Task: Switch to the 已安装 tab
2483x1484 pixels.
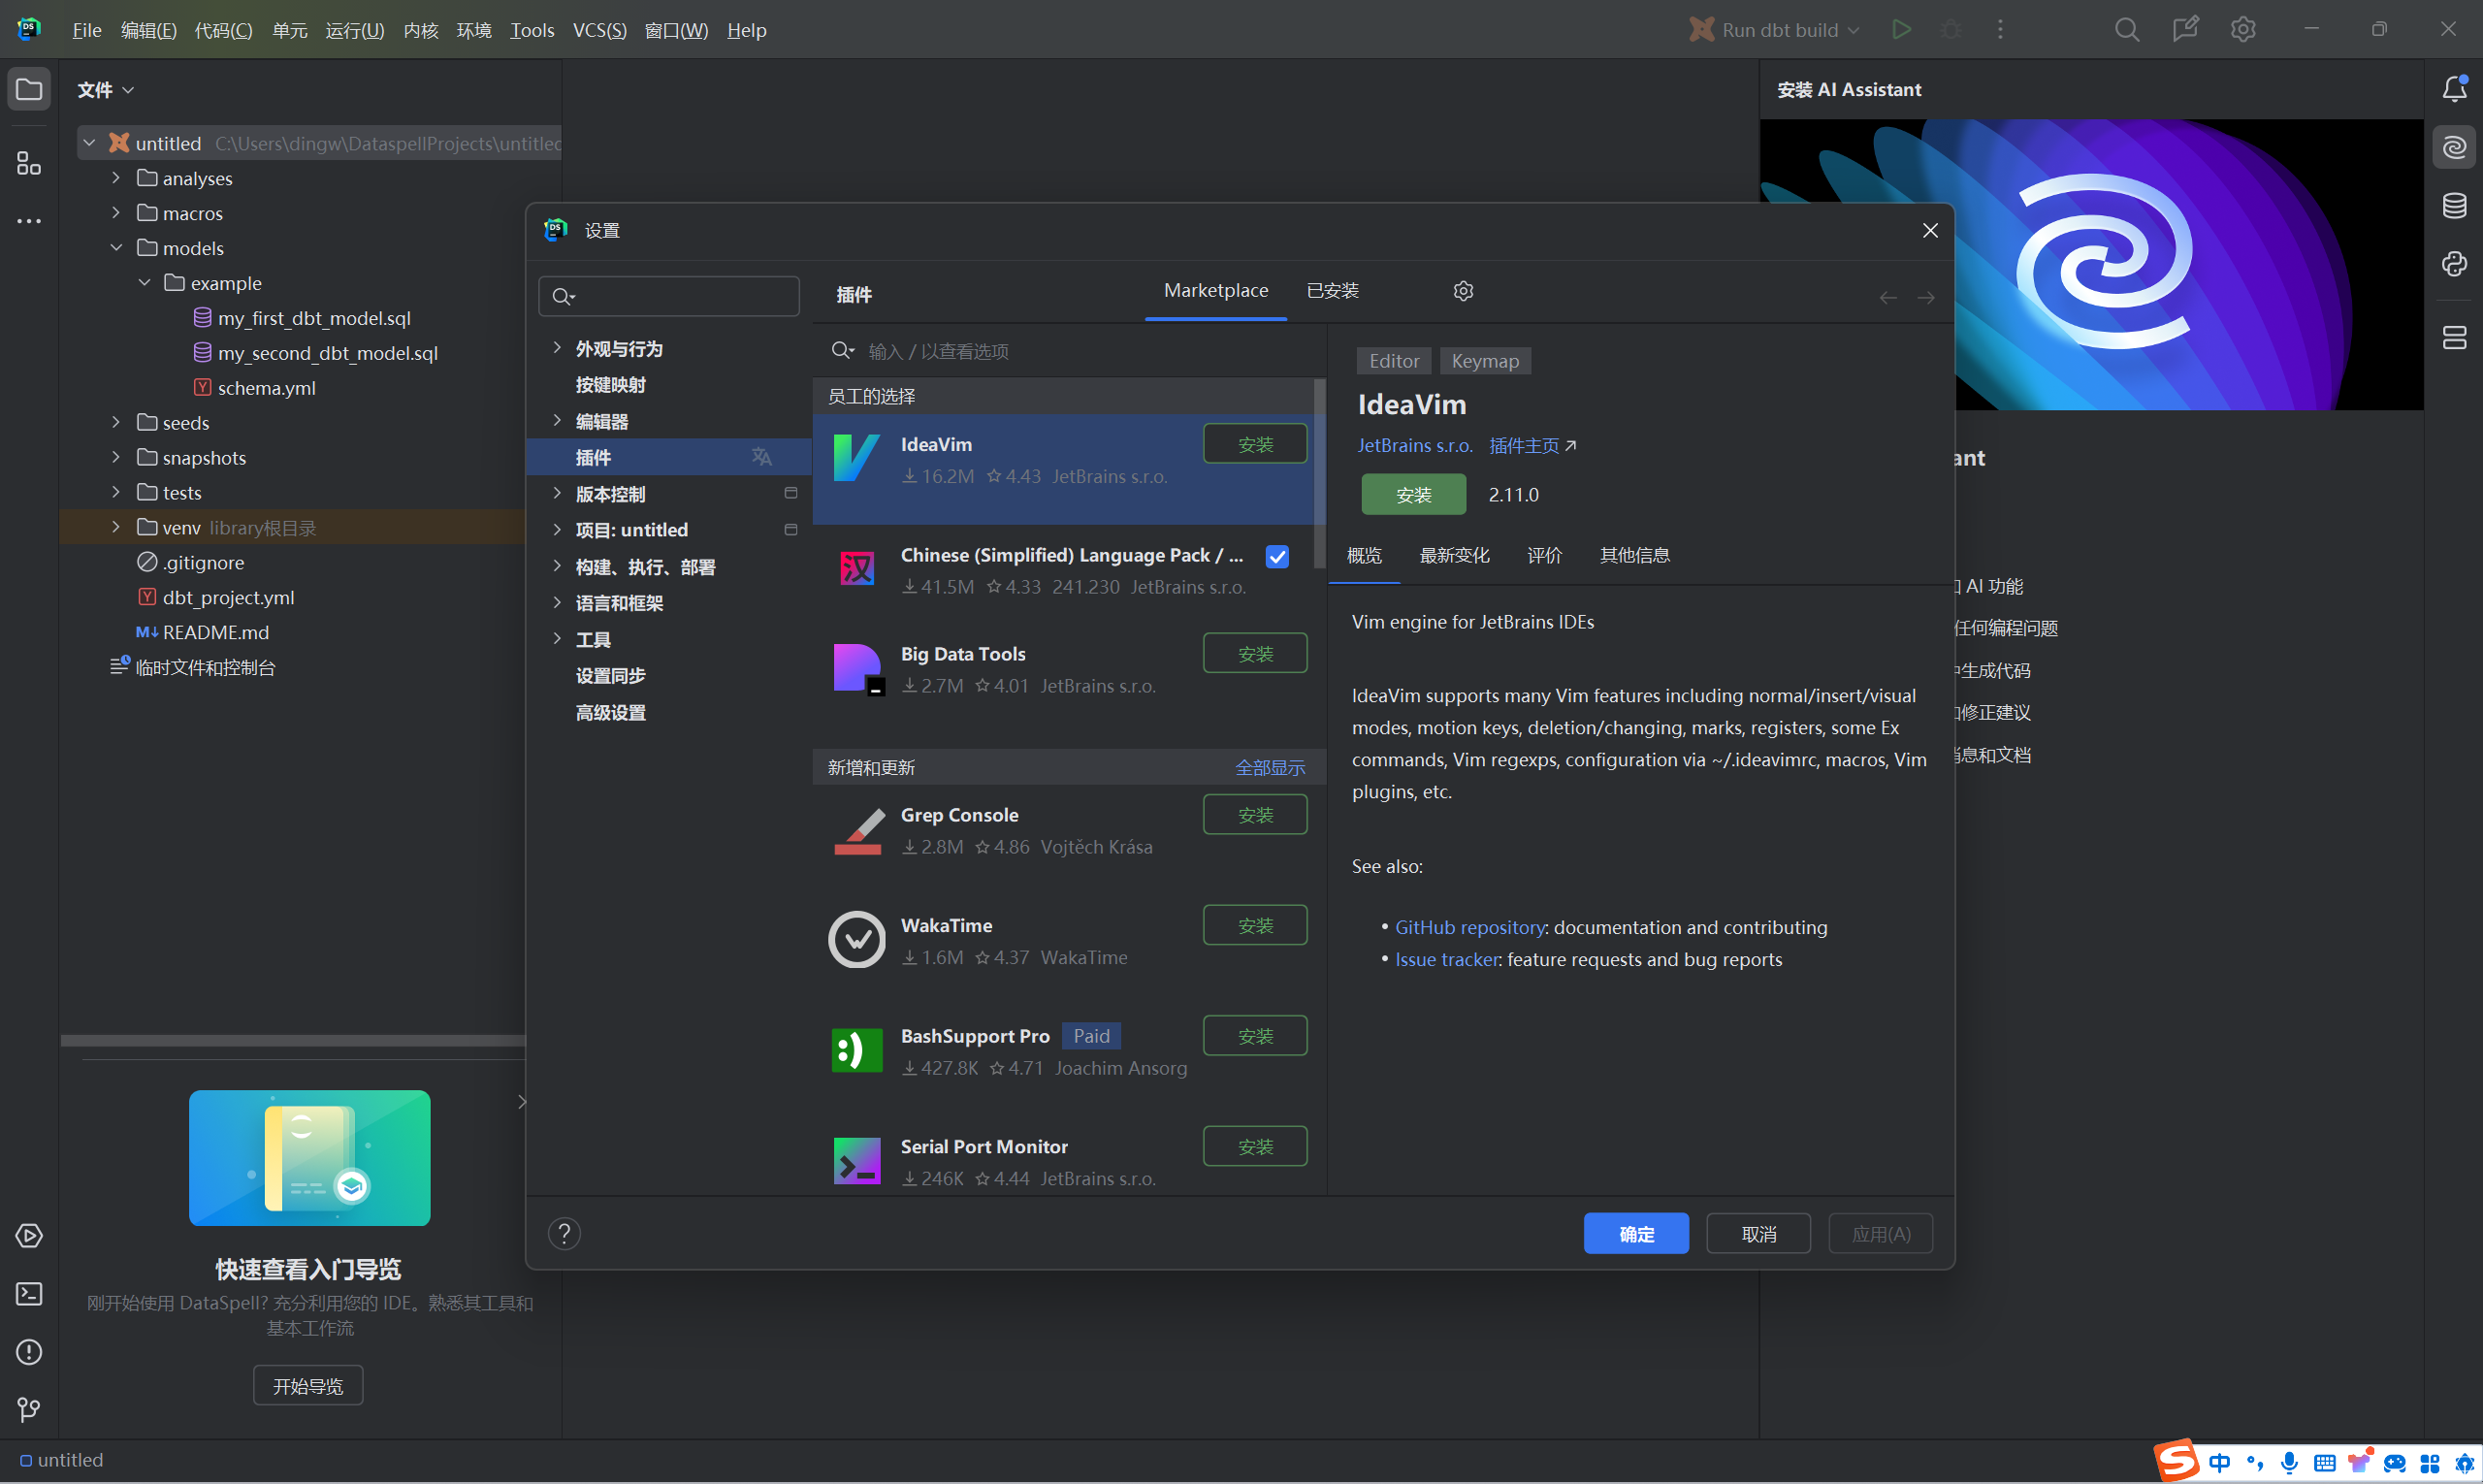Action: click(x=1332, y=291)
